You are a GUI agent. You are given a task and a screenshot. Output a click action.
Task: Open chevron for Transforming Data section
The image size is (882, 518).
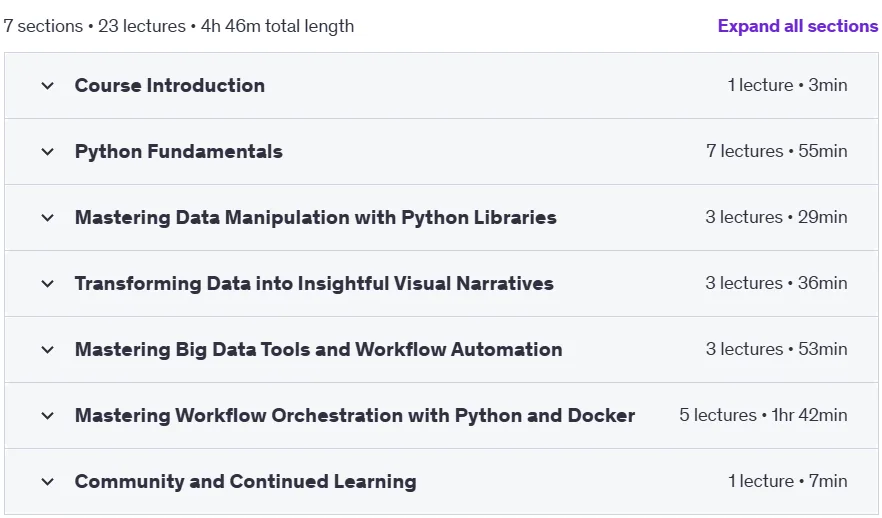click(48, 284)
